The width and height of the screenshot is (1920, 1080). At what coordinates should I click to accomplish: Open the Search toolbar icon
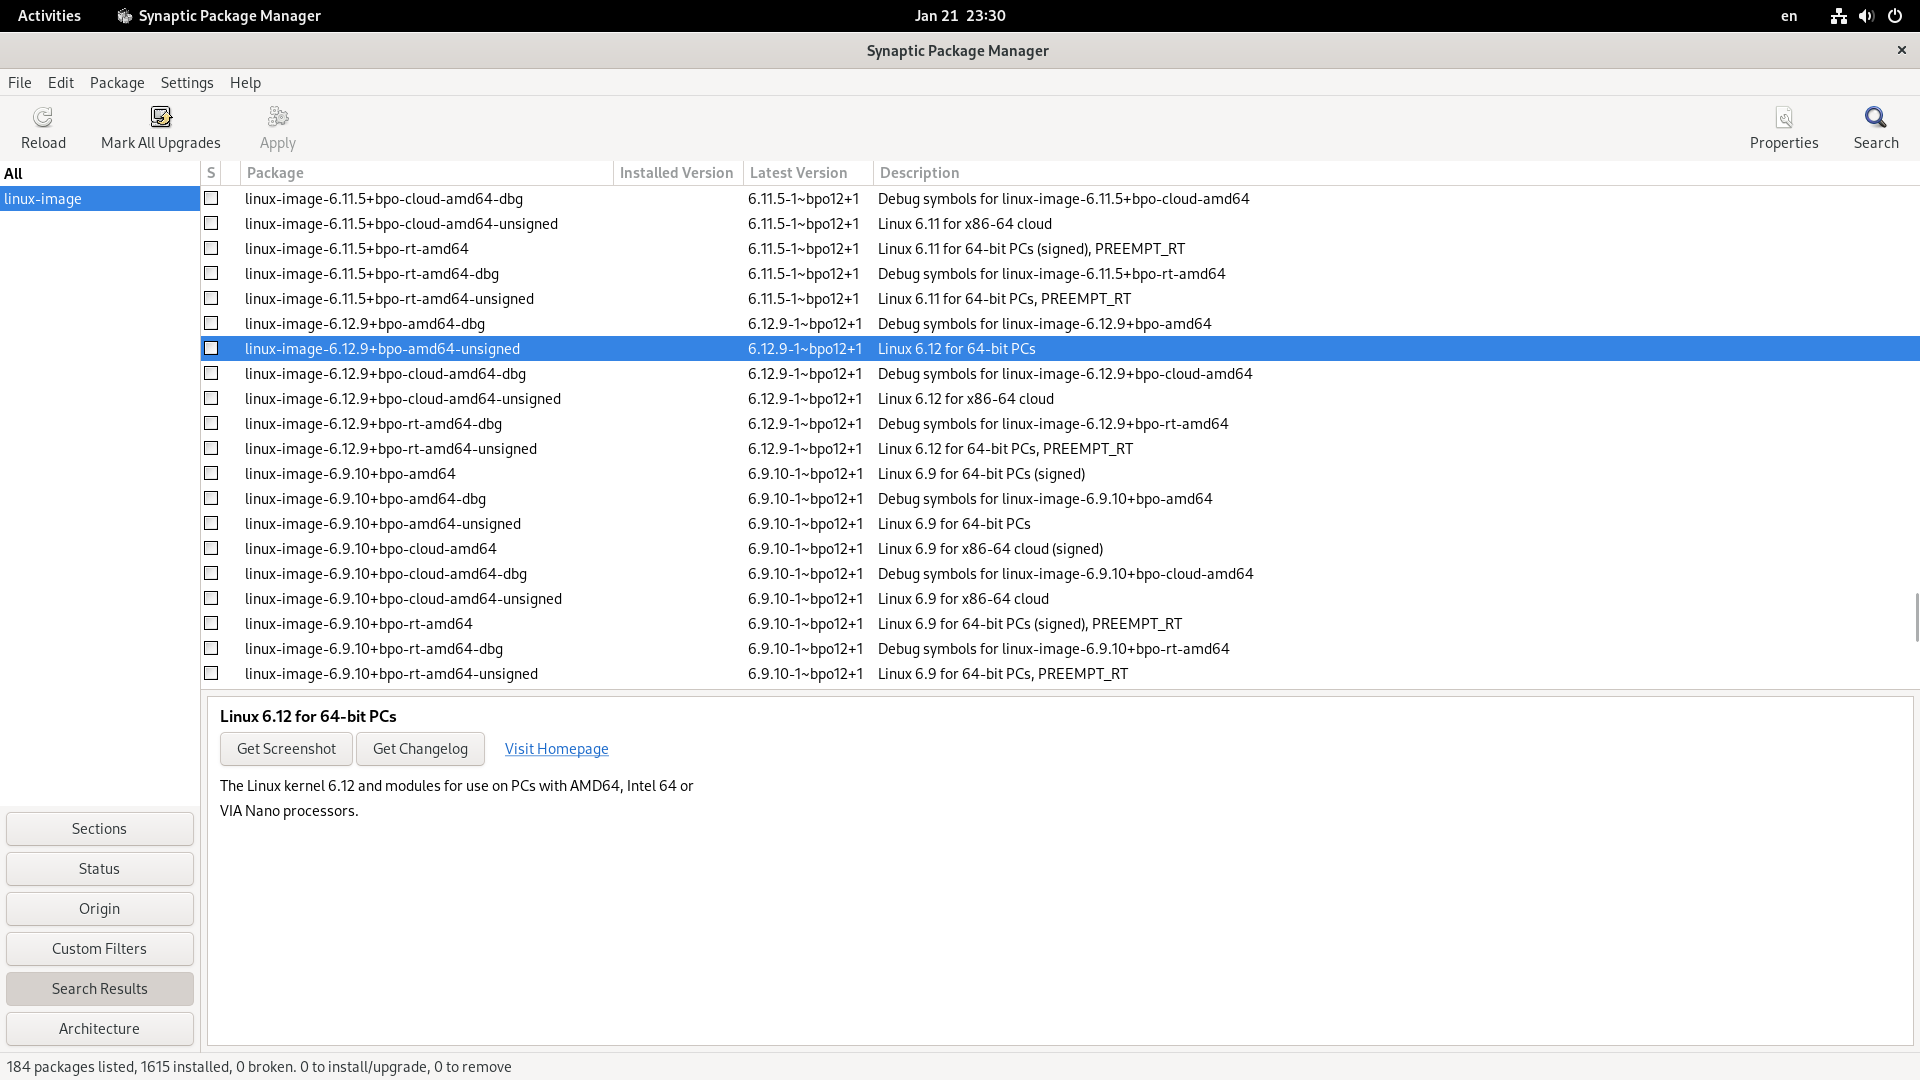click(1876, 118)
